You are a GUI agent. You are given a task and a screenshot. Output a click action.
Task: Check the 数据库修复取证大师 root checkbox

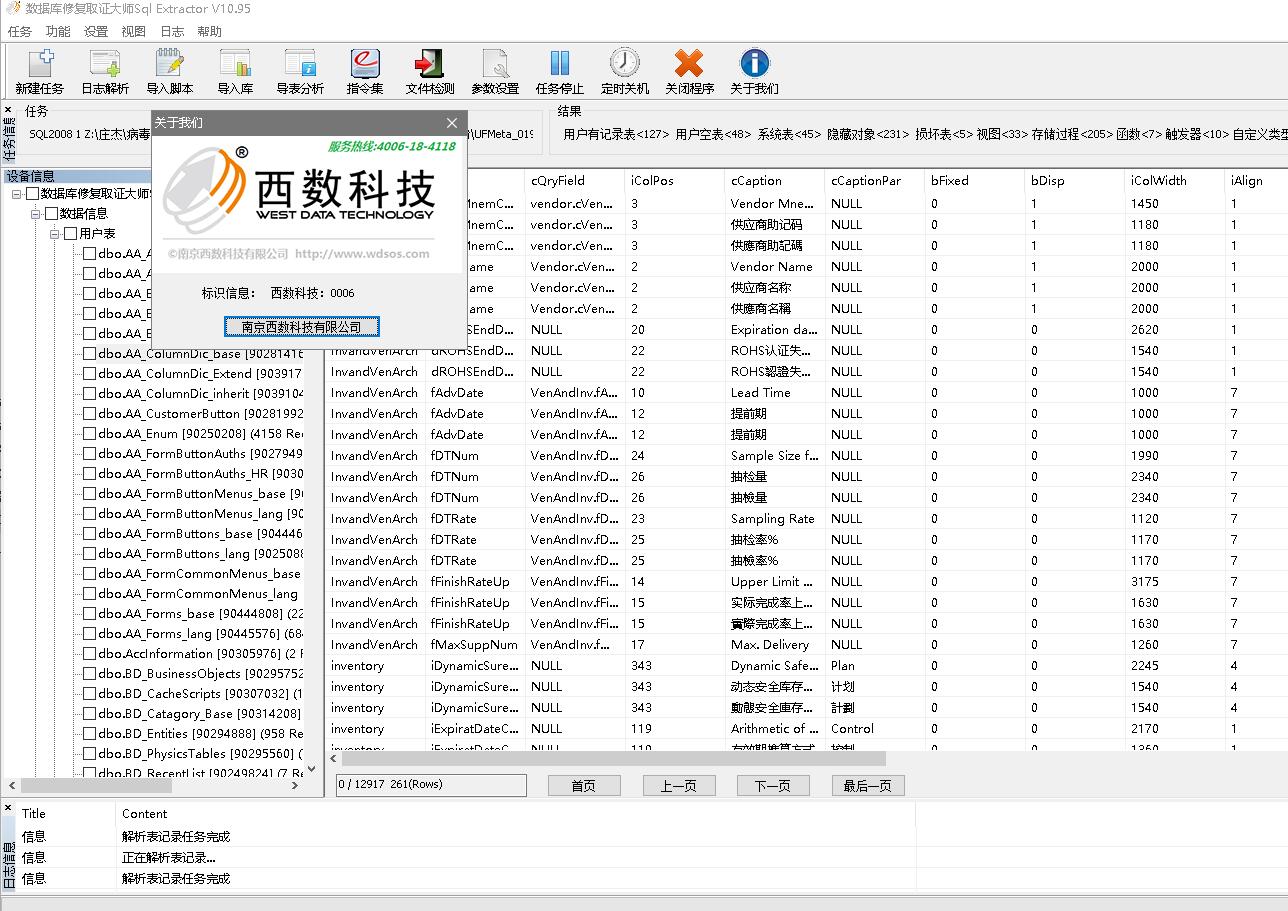(32, 193)
